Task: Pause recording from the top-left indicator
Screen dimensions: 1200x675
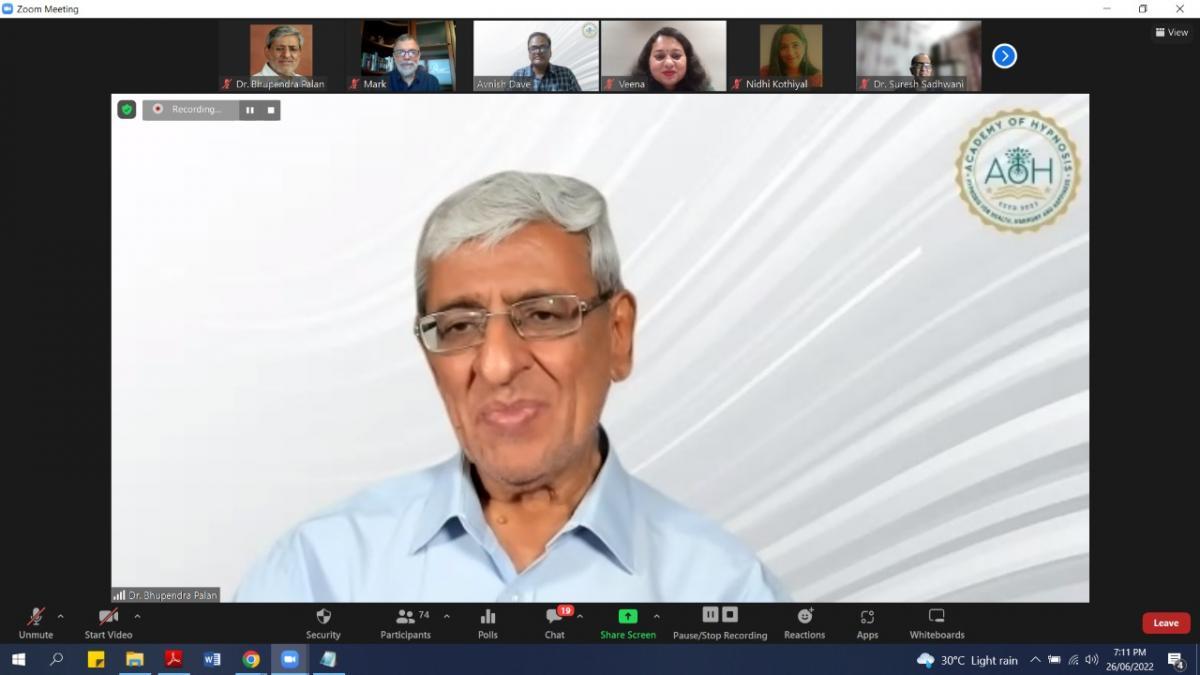Action: coord(250,110)
